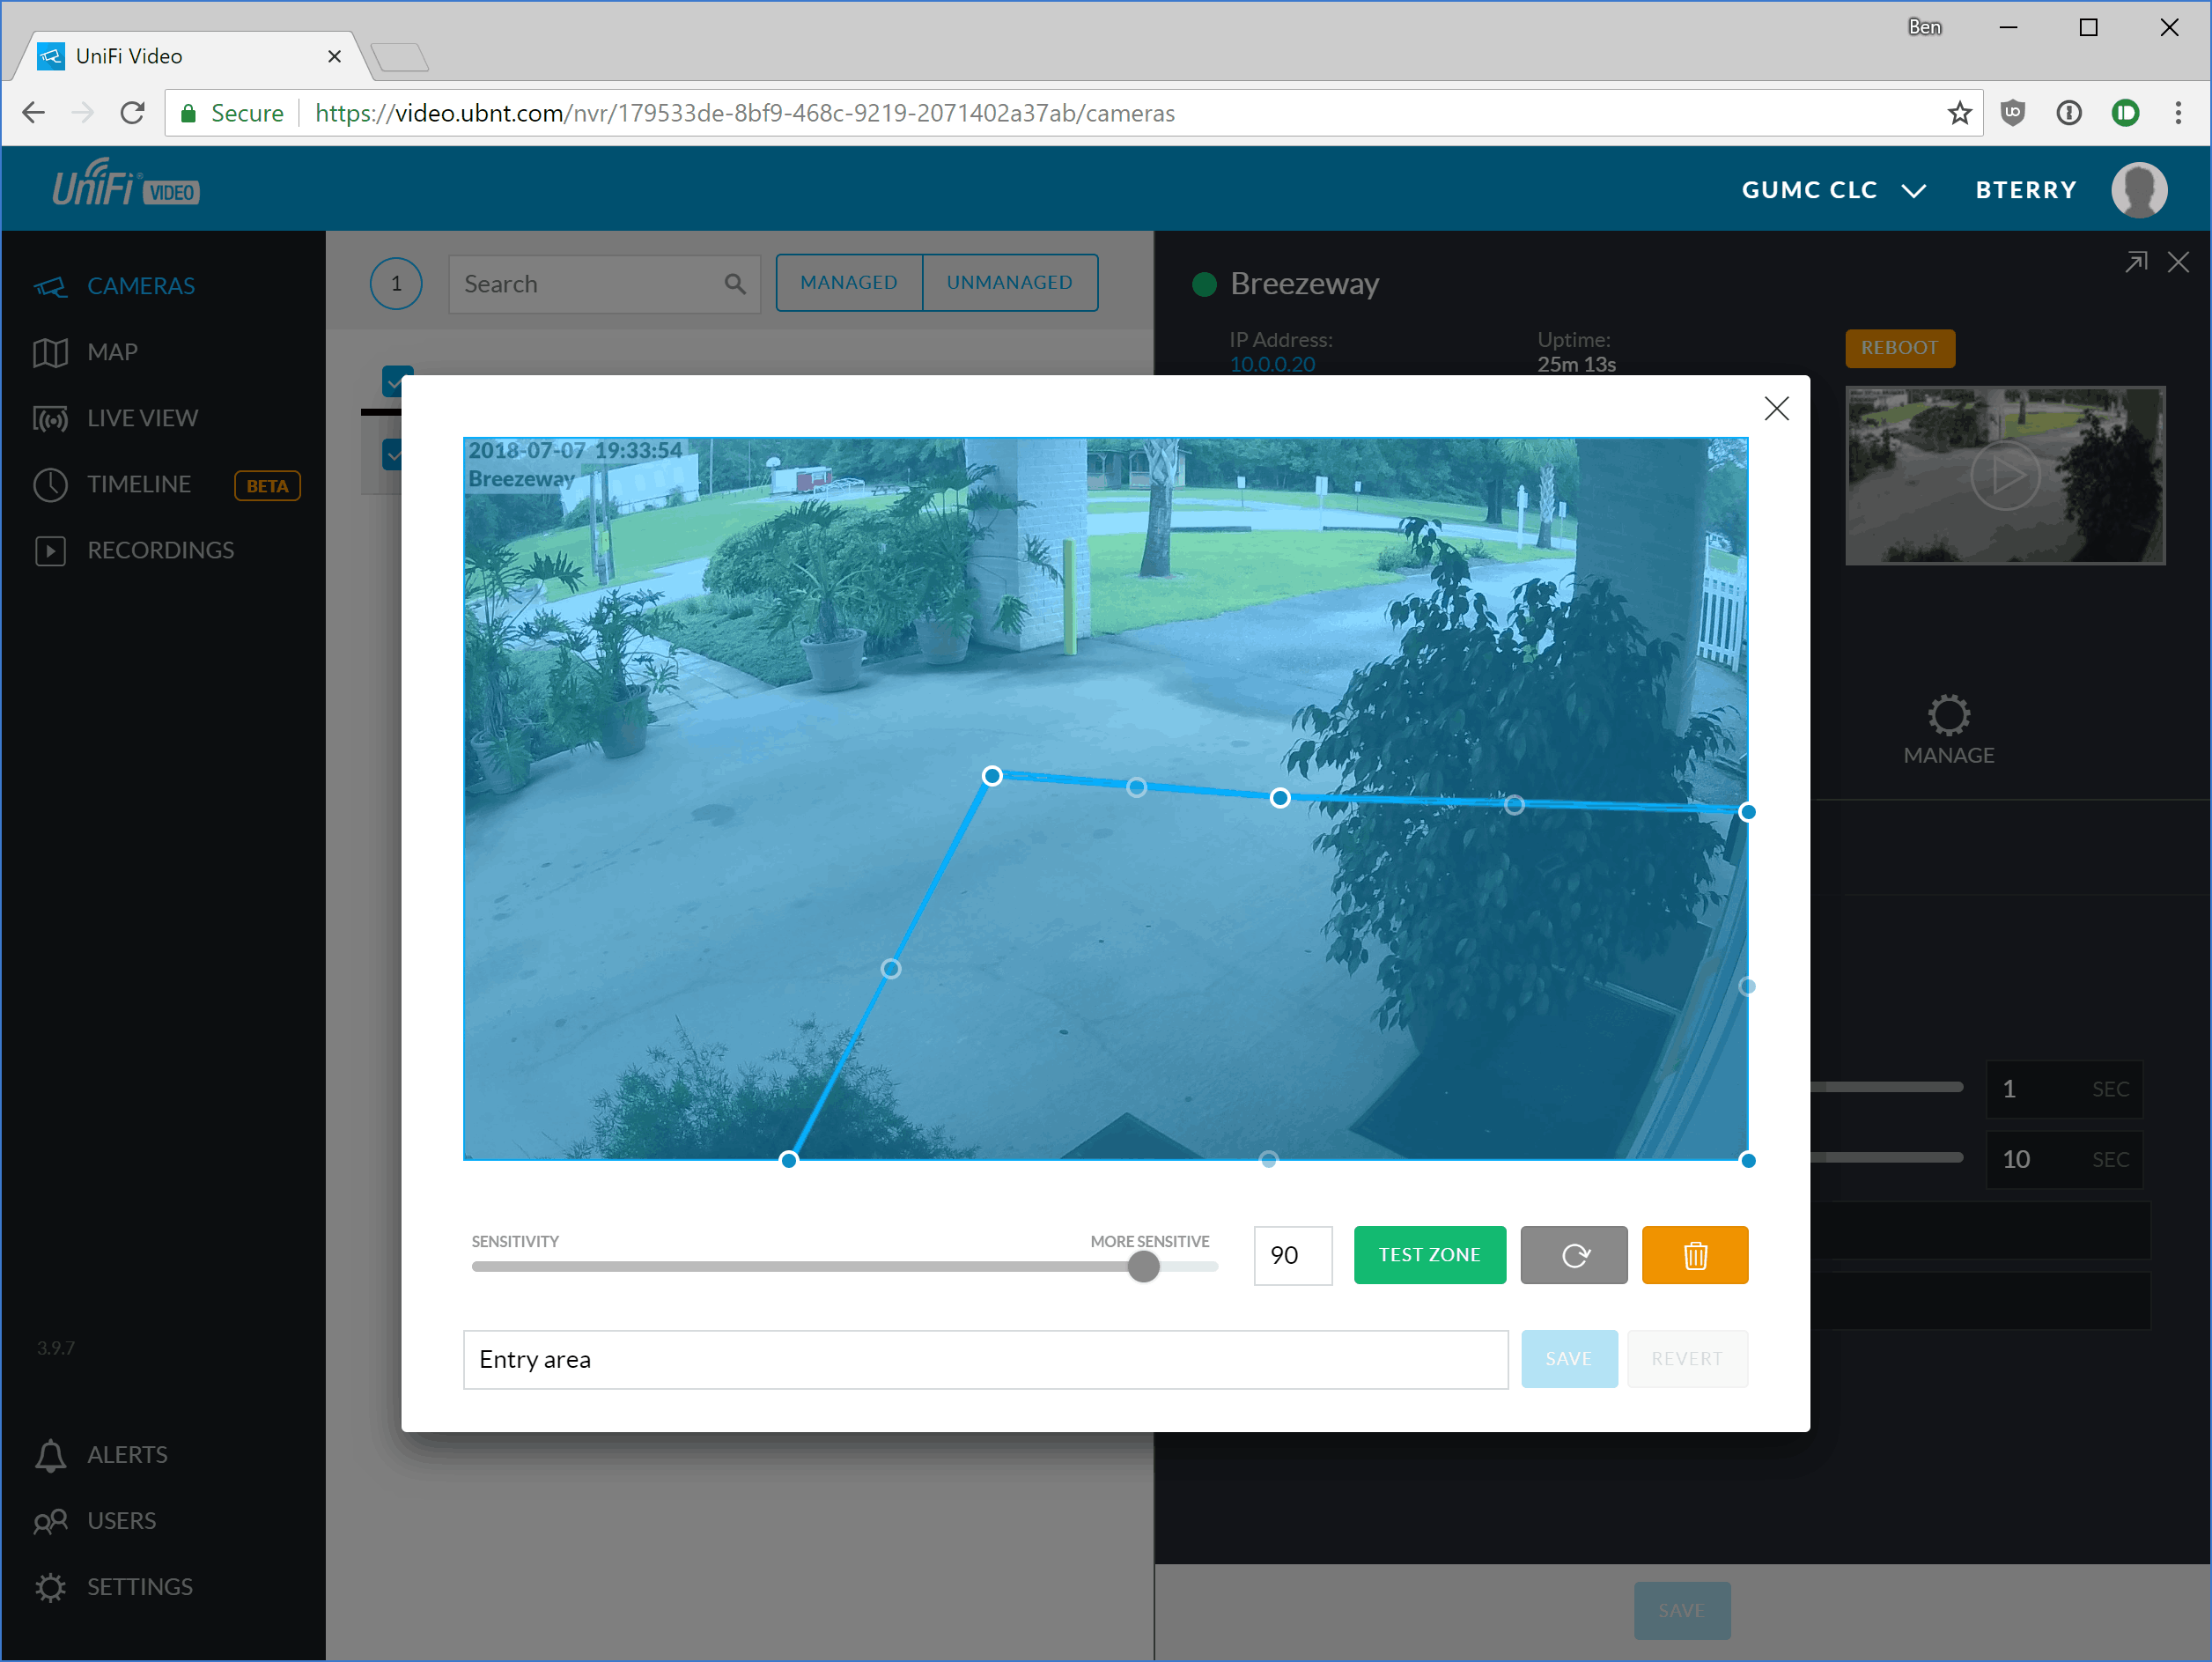Image resolution: width=2212 pixels, height=1662 pixels.
Task: Click the midpoint handle on bottom edge
Action: click(x=1269, y=1160)
